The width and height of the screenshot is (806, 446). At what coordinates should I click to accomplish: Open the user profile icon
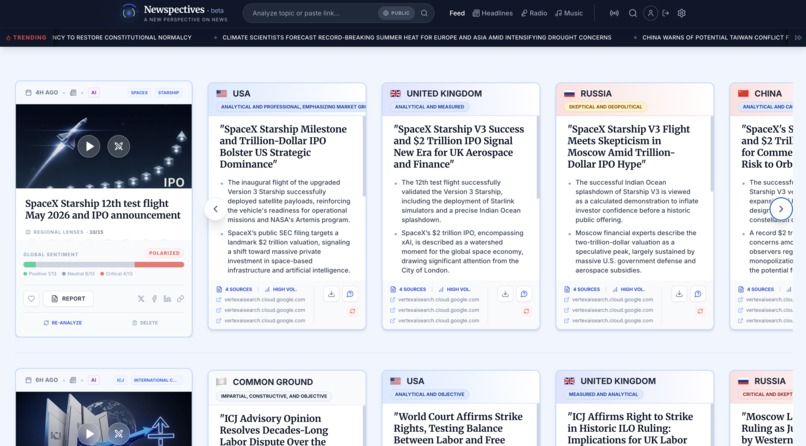pyautogui.click(x=650, y=13)
